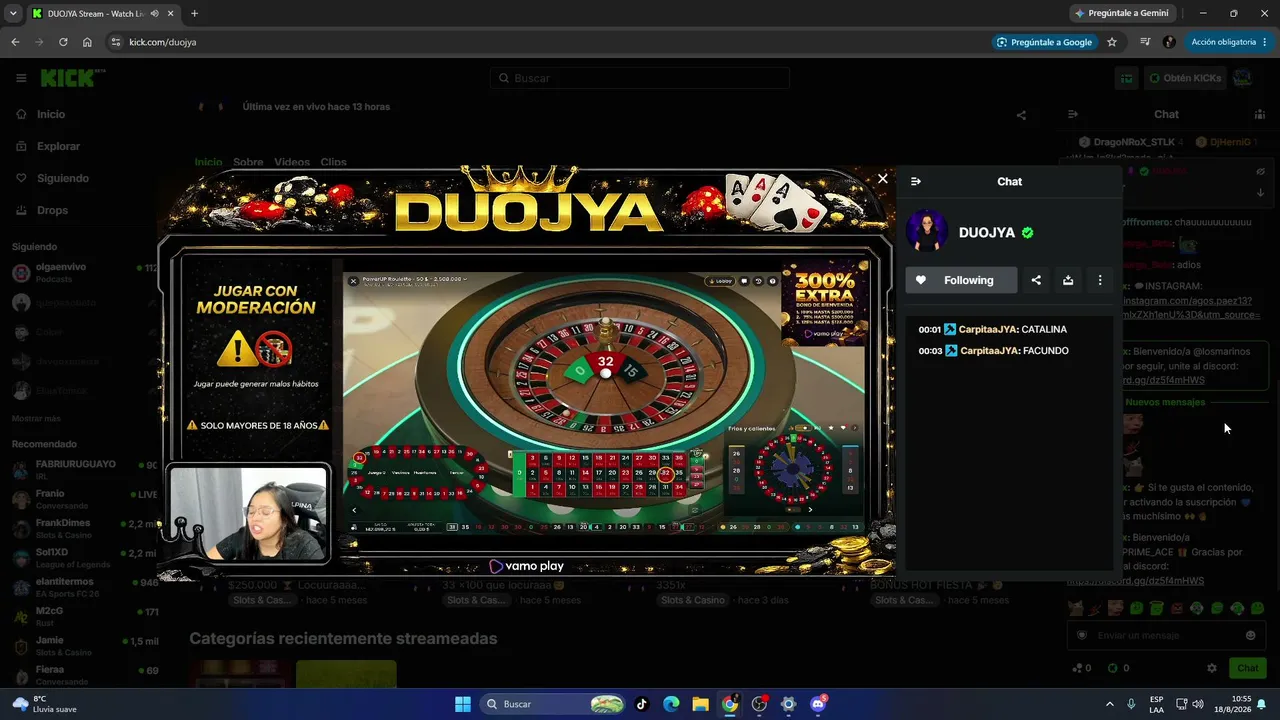This screenshot has width=1280, height=720.
Task: Open DUOJYA's avatar in clip panel
Action: coord(927,232)
